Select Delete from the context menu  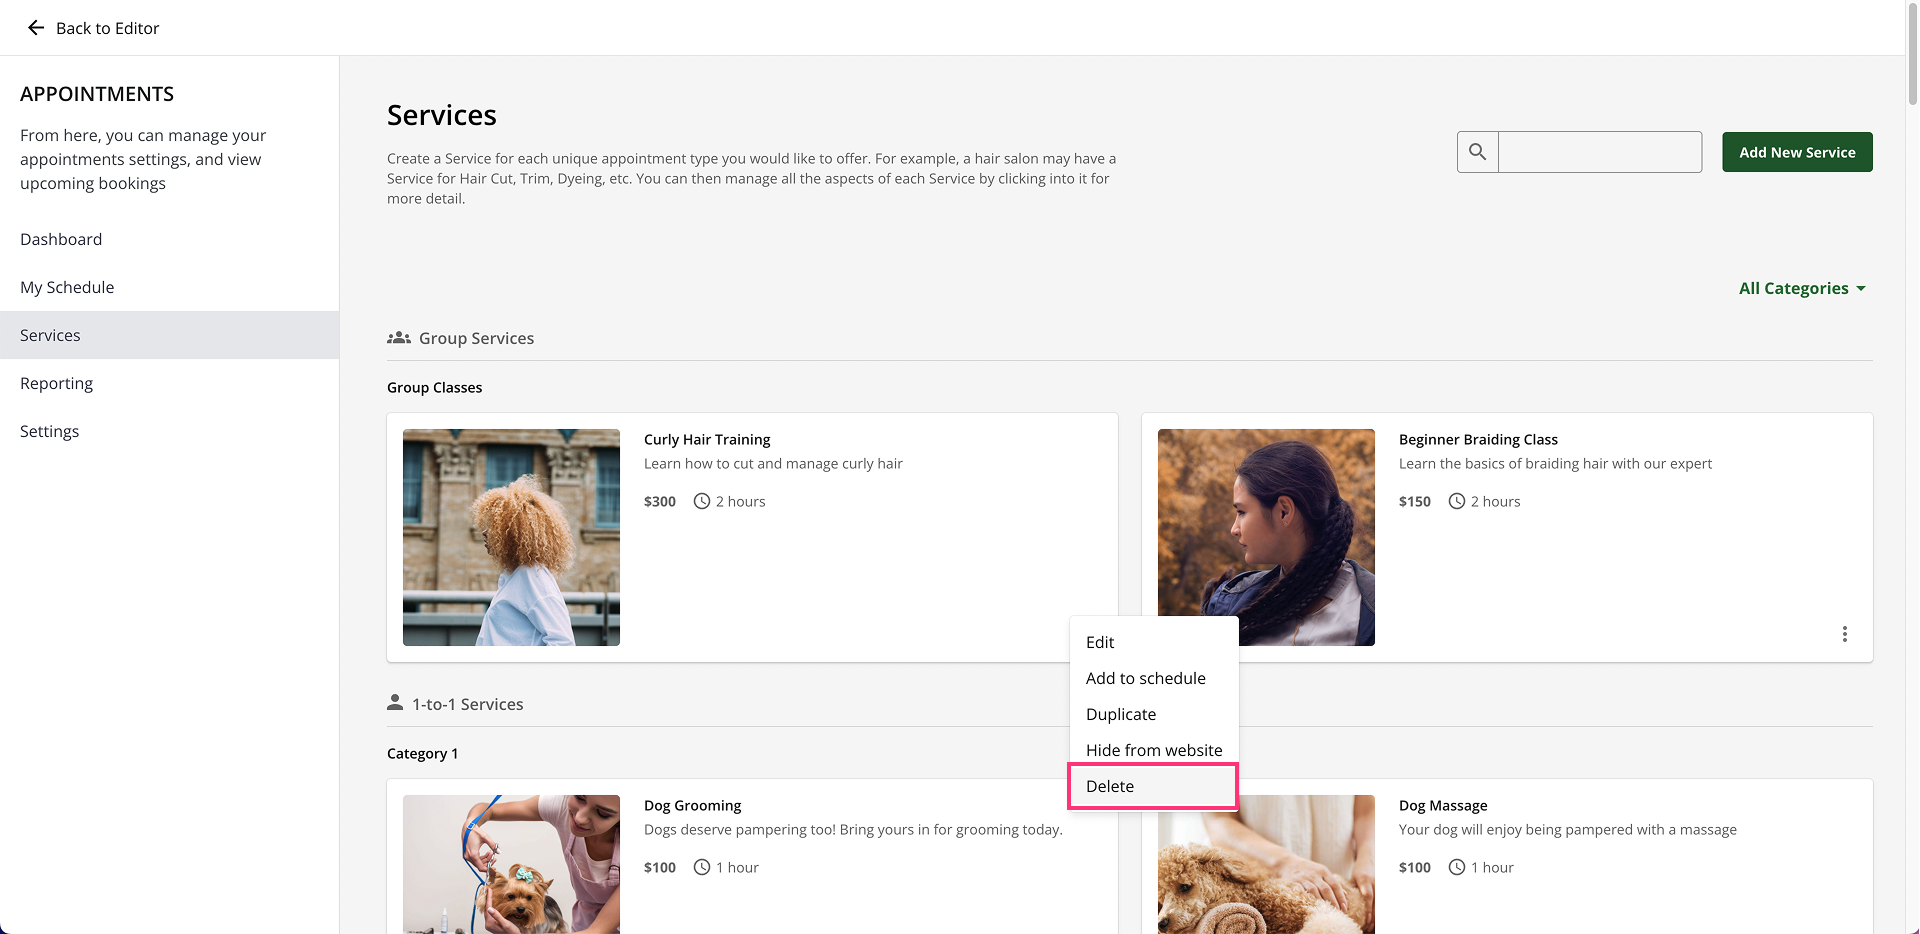pyautogui.click(x=1154, y=786)
